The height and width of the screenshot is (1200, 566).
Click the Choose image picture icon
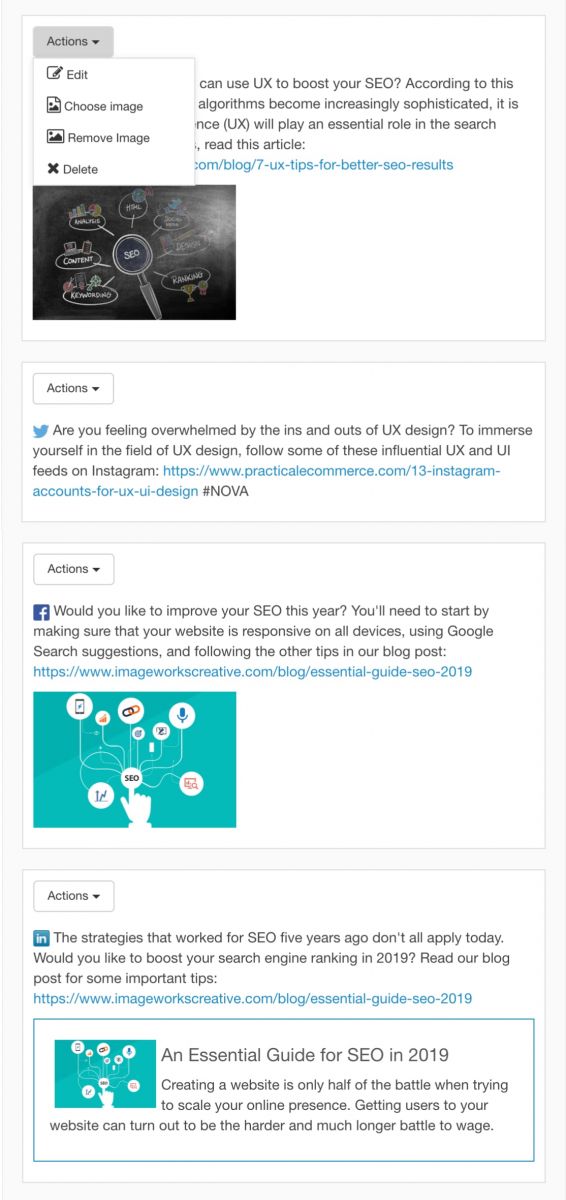tap(54, 105)
